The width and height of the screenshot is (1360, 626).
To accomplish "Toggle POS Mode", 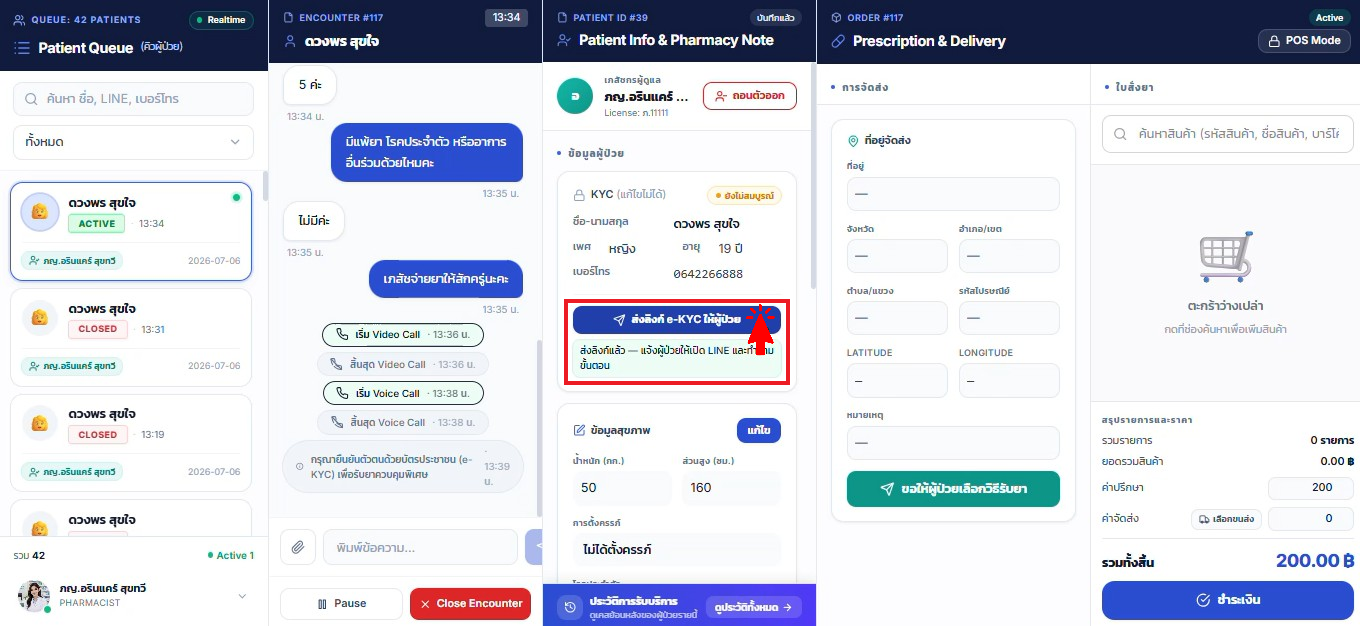I will click(x=1304, y=41).
